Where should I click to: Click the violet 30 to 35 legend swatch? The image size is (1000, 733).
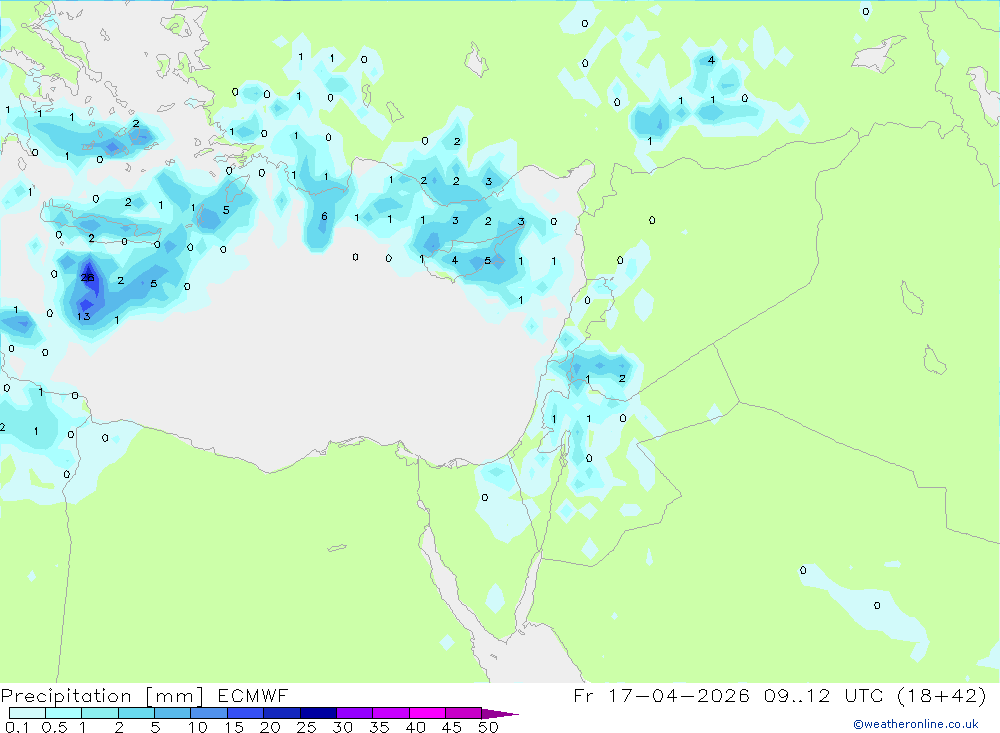(x=354, y=713)
